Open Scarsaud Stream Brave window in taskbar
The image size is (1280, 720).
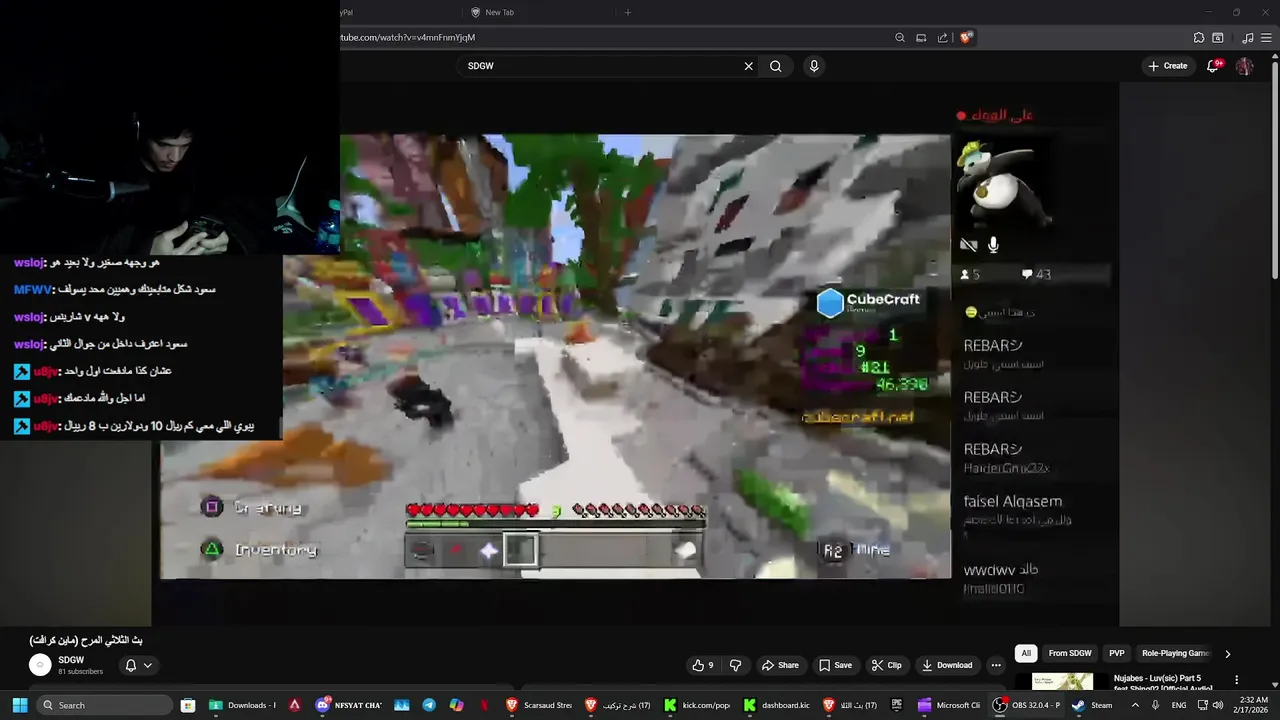click(x=540, y=705)
